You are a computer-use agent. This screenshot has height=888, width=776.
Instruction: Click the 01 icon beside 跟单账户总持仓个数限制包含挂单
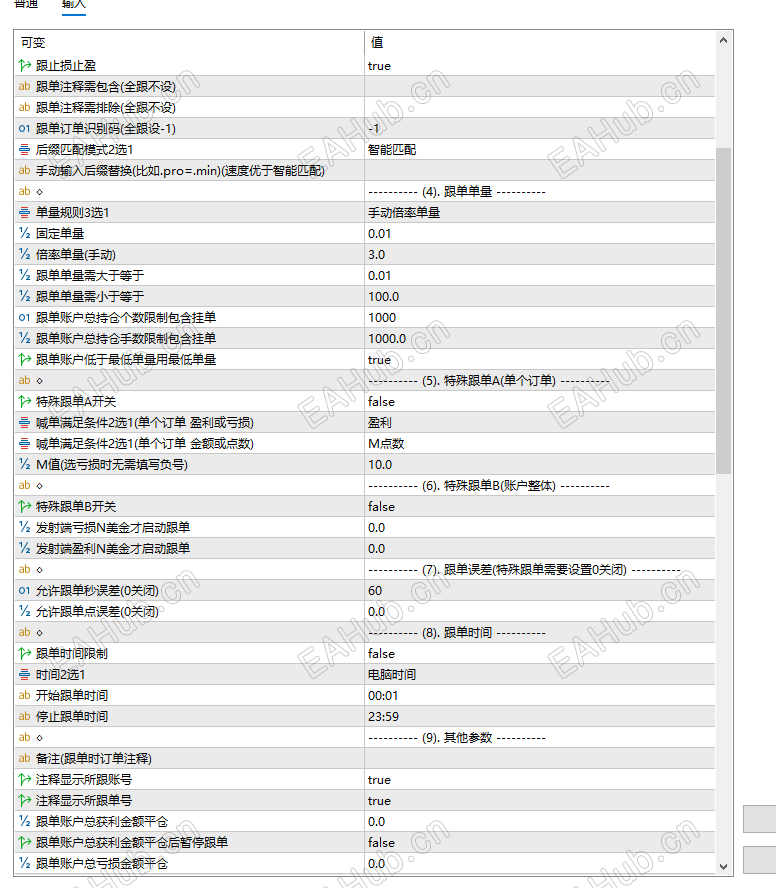[x=24, y=317]
